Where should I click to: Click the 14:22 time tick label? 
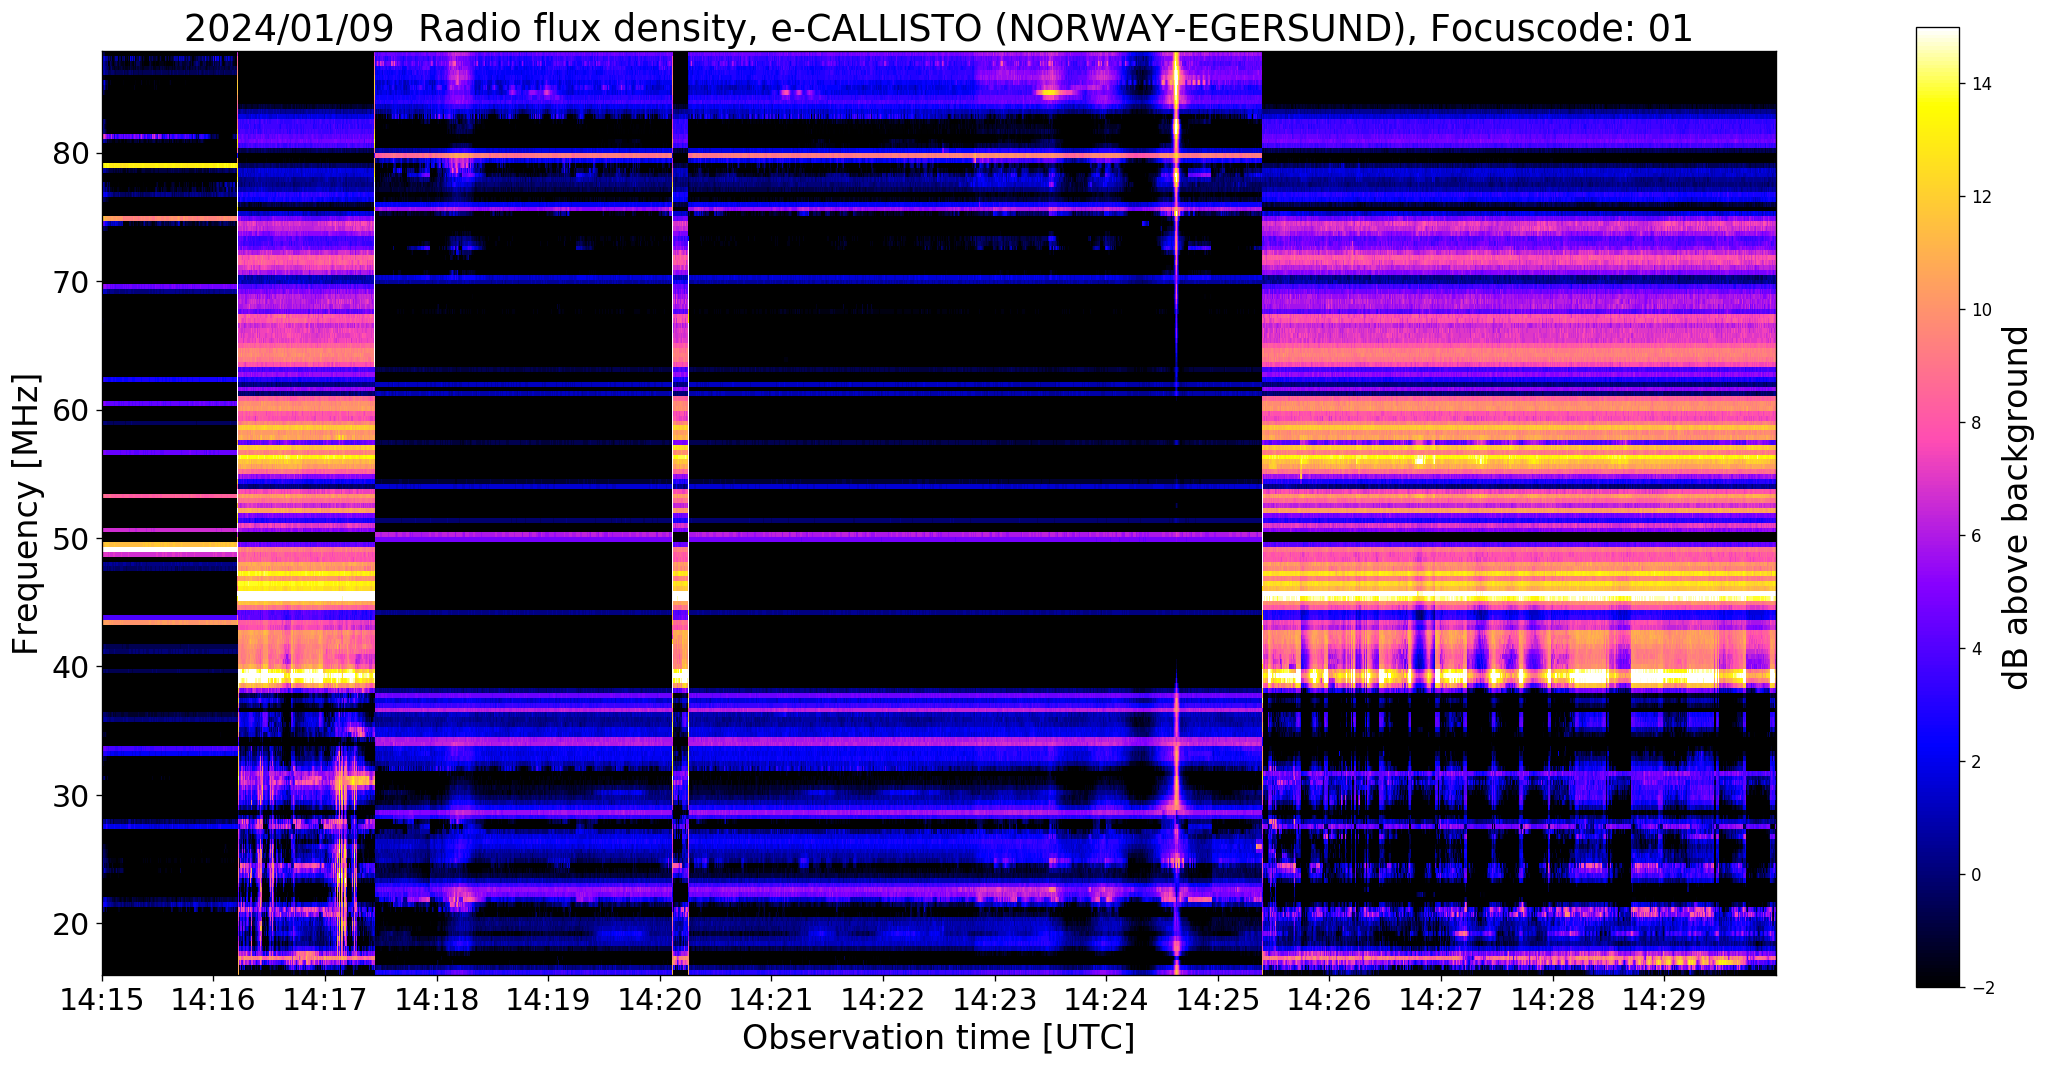pos(883,999)
